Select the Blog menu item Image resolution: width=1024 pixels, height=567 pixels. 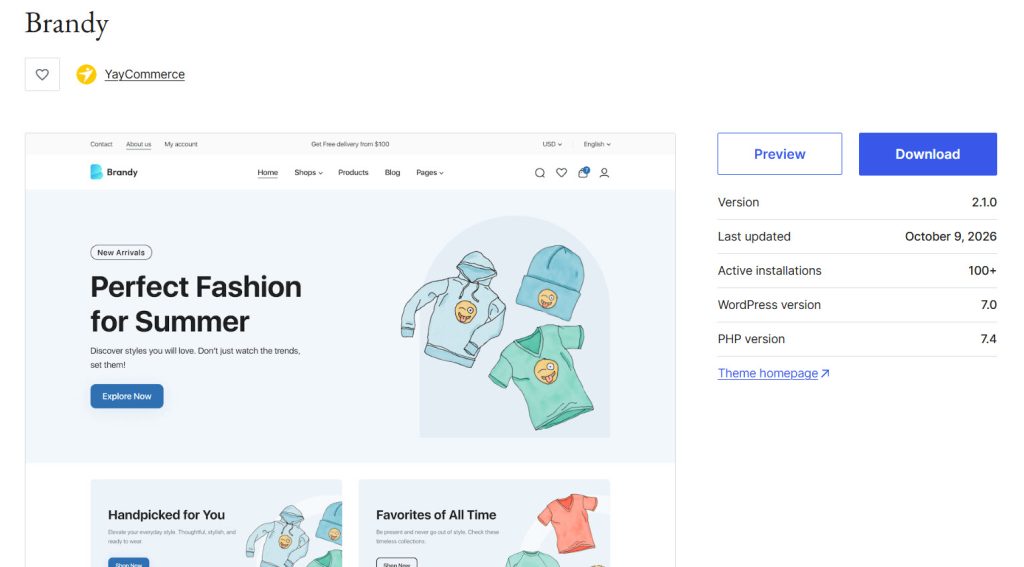tap(392, 172)
